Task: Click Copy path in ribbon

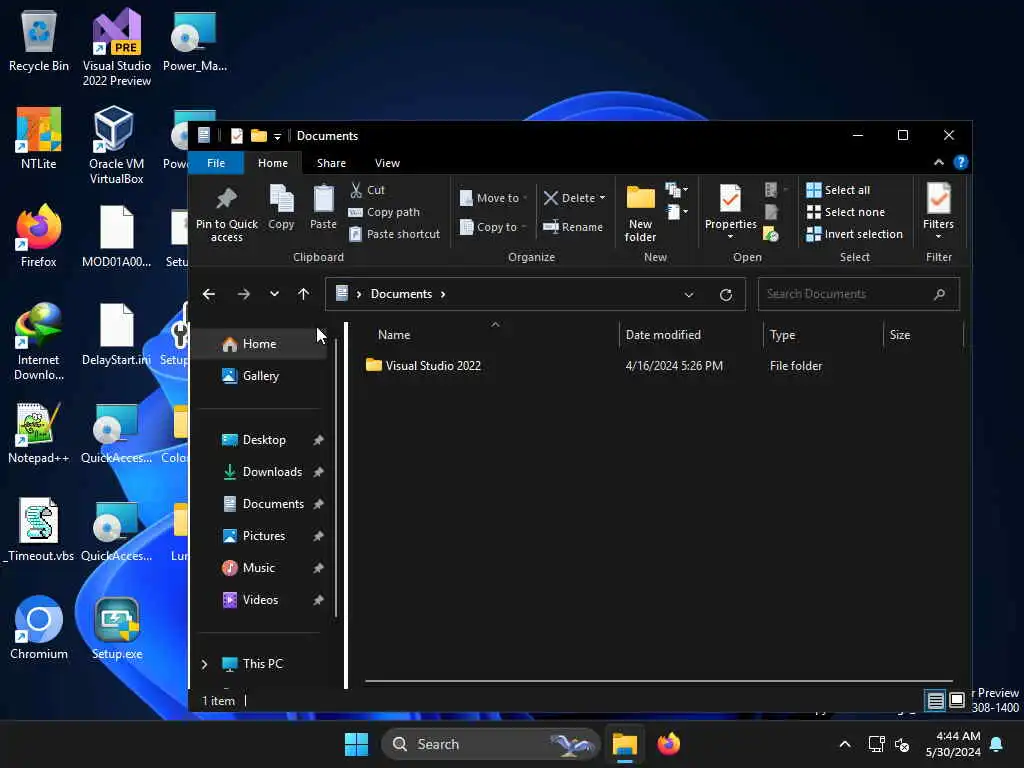Action: [x=384, y=212]
